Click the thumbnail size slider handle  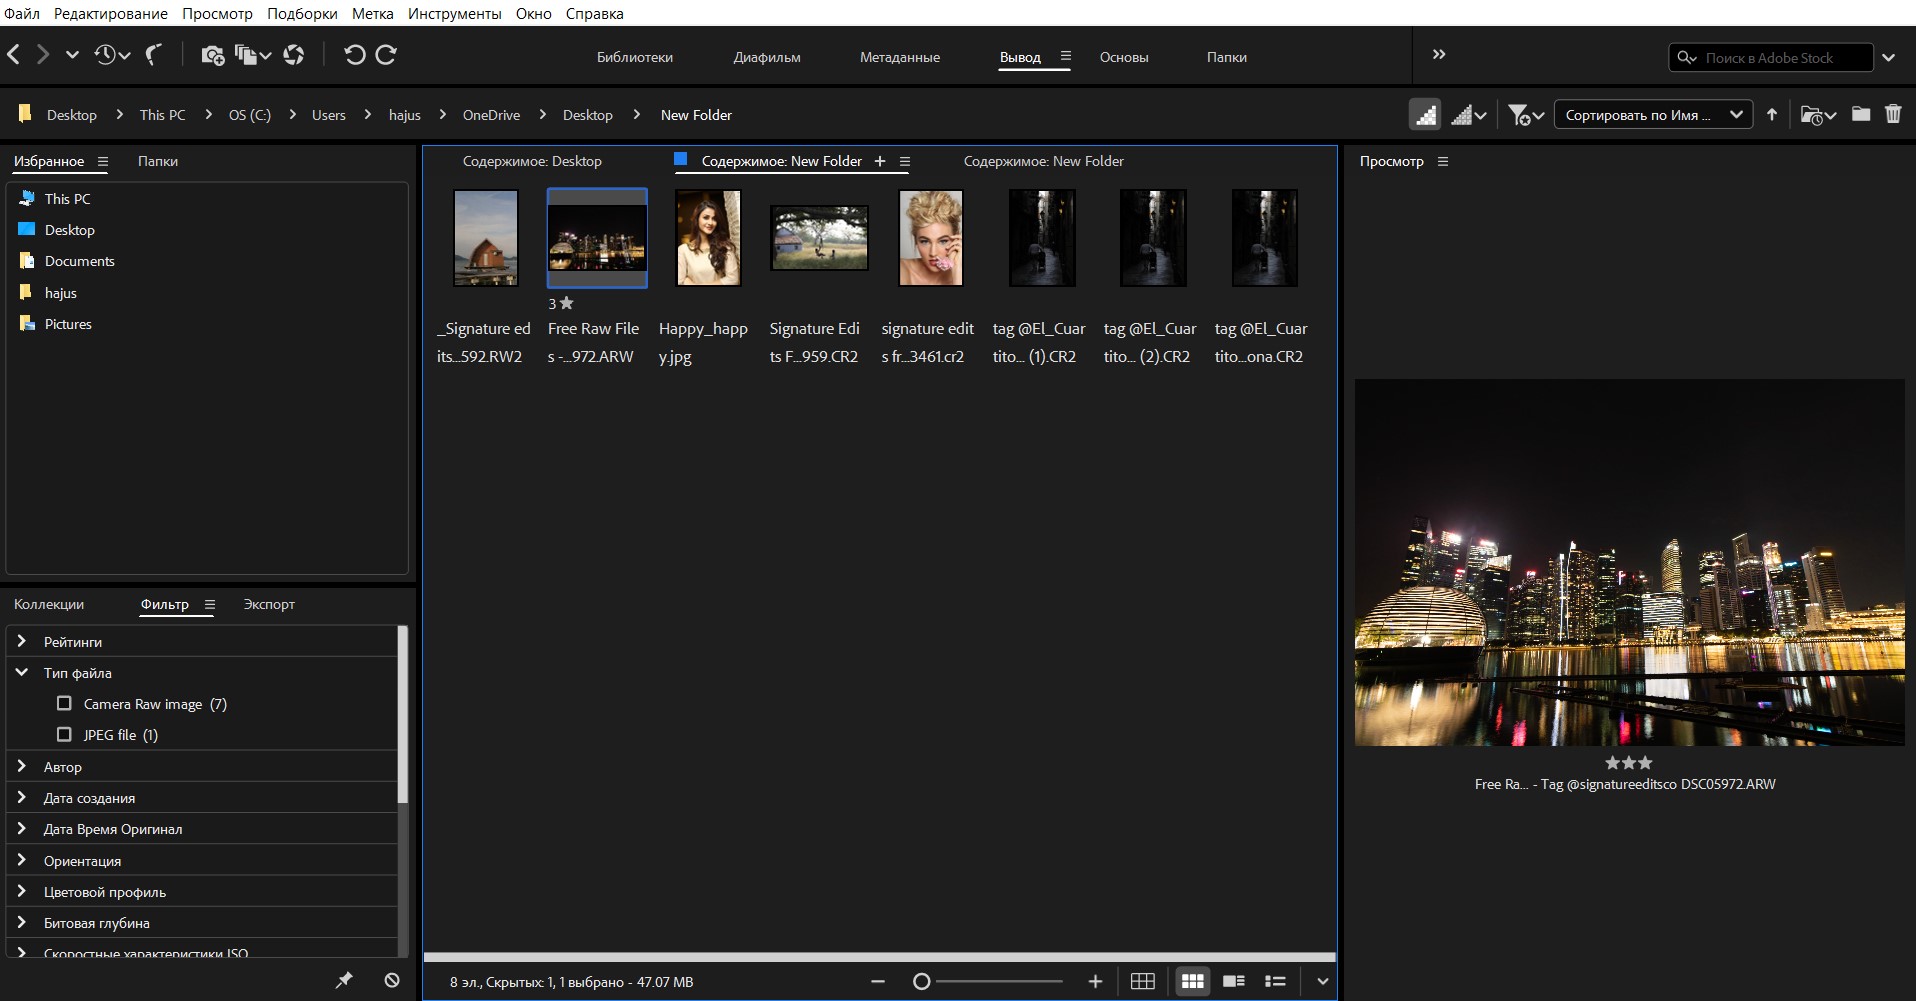tap(922, 982)
